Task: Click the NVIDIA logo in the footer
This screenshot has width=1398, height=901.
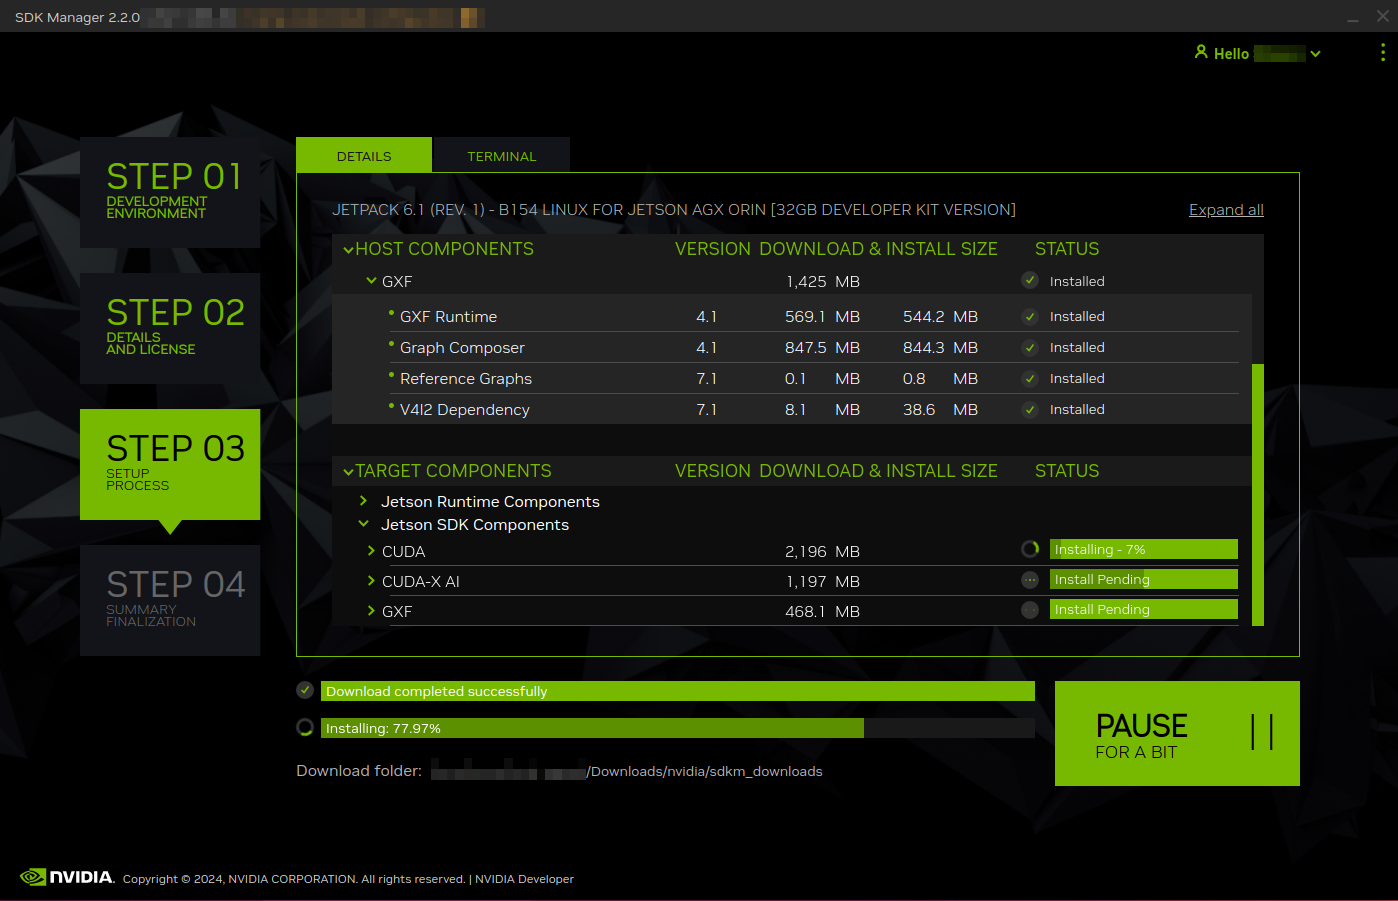Action: pyautogui.click(x=67, y=877)
